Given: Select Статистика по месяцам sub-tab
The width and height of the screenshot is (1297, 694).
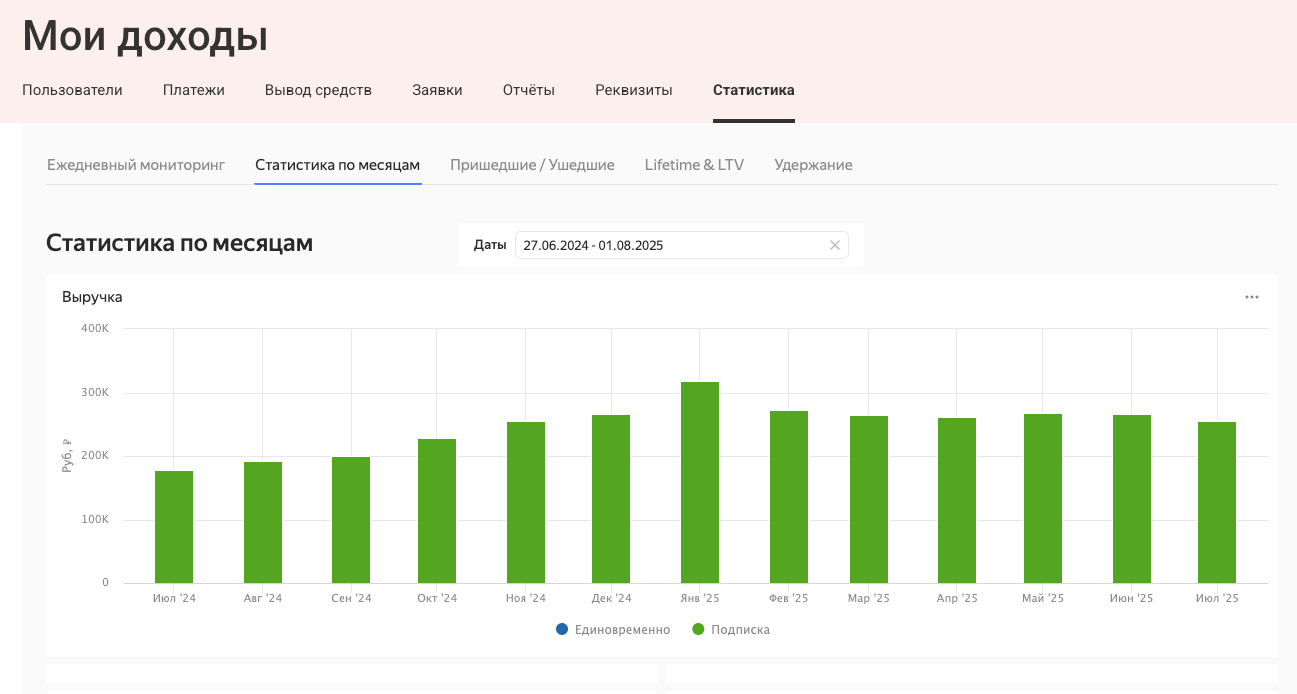Looking at the screenshot, I should click(x=337, y=165).
